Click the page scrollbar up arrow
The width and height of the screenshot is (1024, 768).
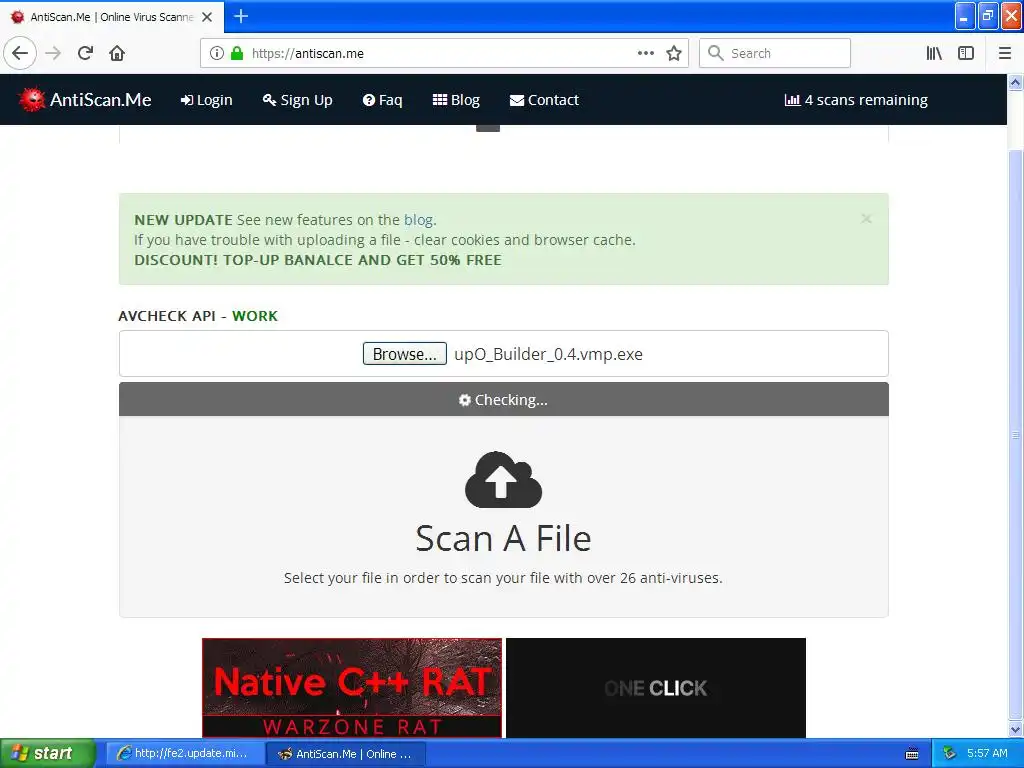tap(1015, 82)
